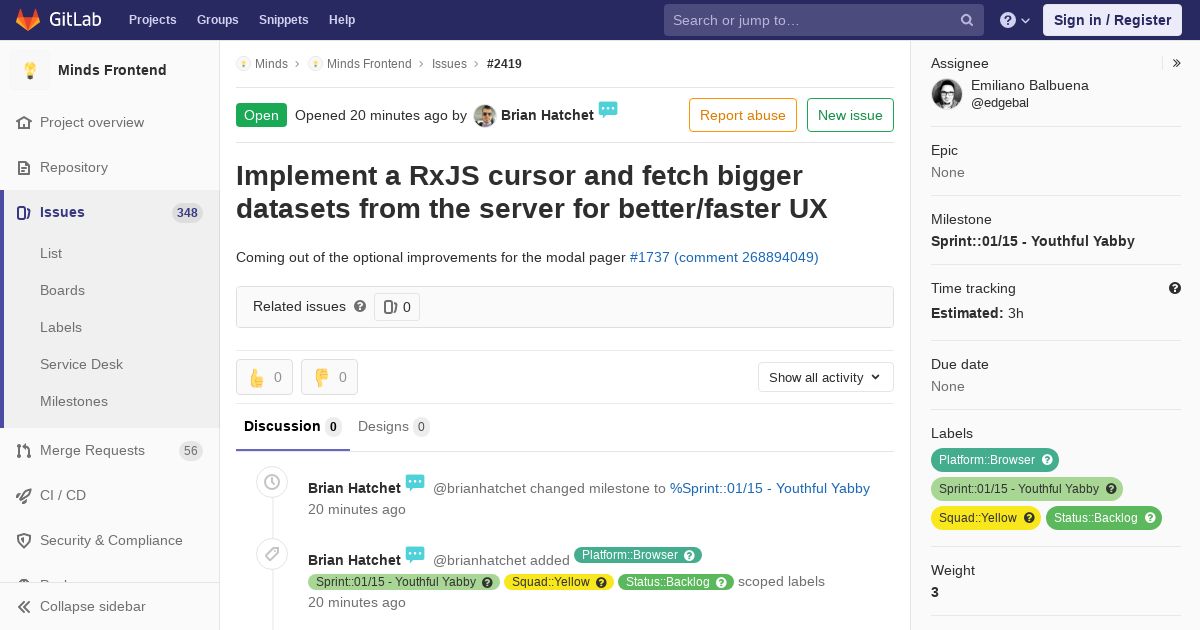Viewport: 1200px width, 630px height.
Task: Click @edgebal assignee username
Action: pyautogui.click(x=1000, y=103)
